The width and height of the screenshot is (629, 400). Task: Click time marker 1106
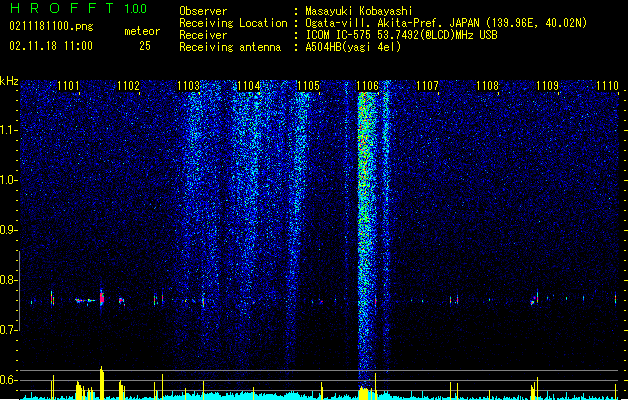tap(367, 86)
